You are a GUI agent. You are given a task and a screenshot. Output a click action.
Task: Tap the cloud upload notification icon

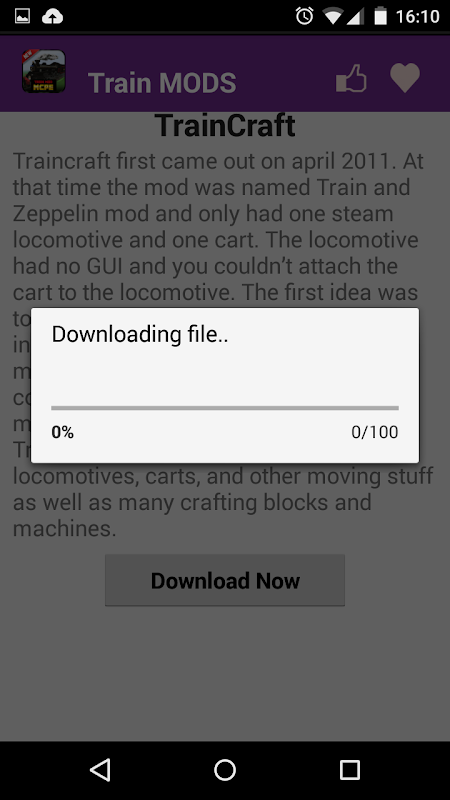click(52, 17)
